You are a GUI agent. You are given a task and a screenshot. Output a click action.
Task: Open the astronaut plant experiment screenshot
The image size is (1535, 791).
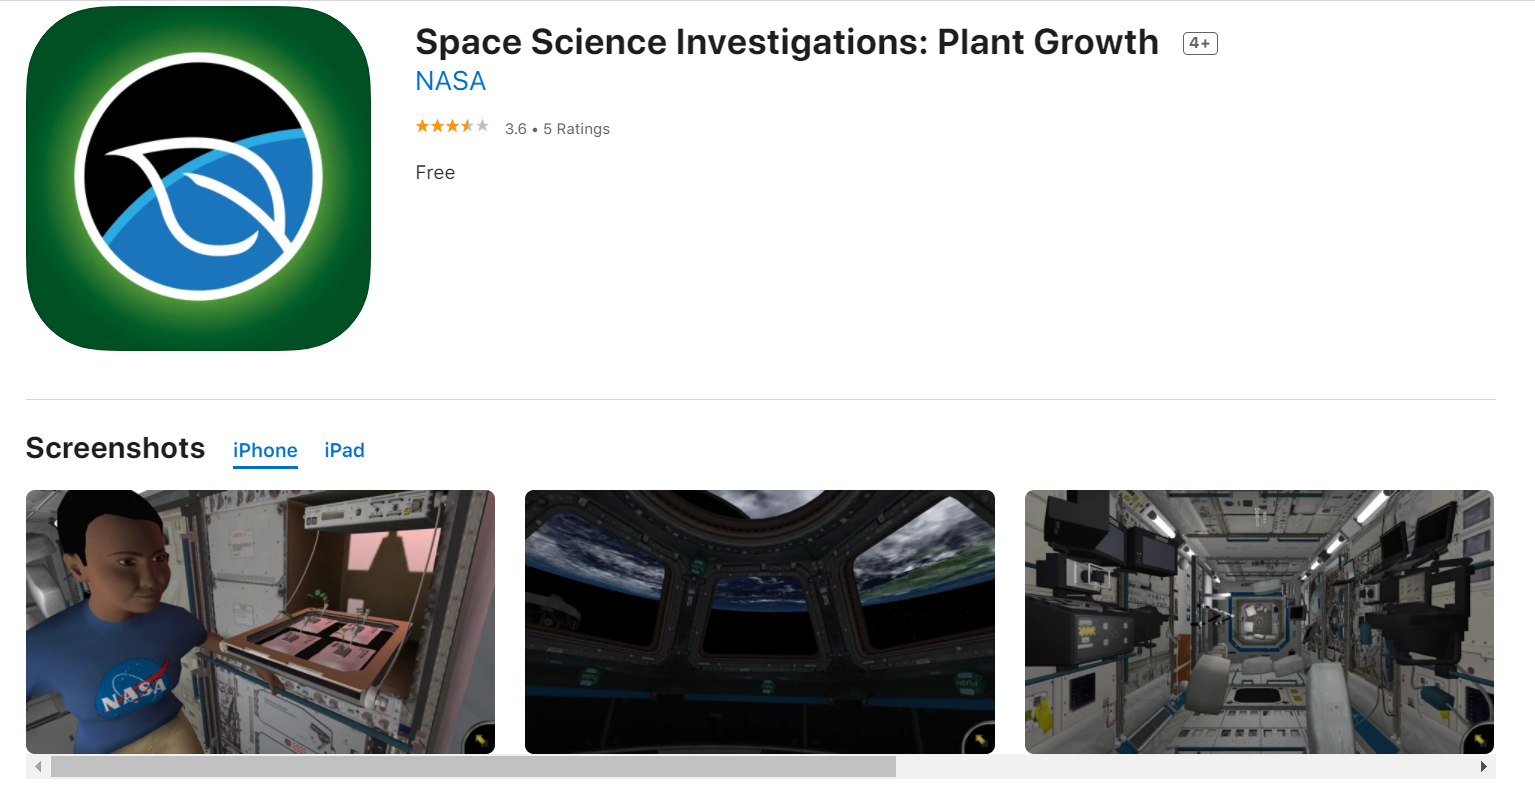coord(260,621)
